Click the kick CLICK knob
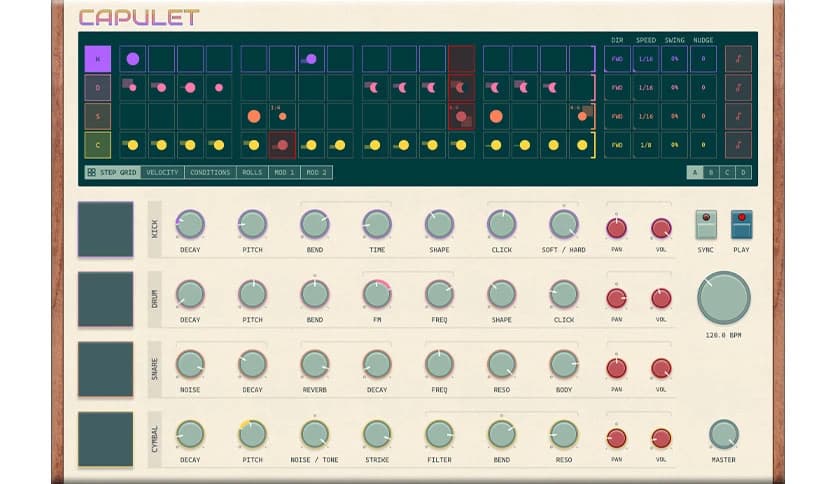 (x=501, y=224)
